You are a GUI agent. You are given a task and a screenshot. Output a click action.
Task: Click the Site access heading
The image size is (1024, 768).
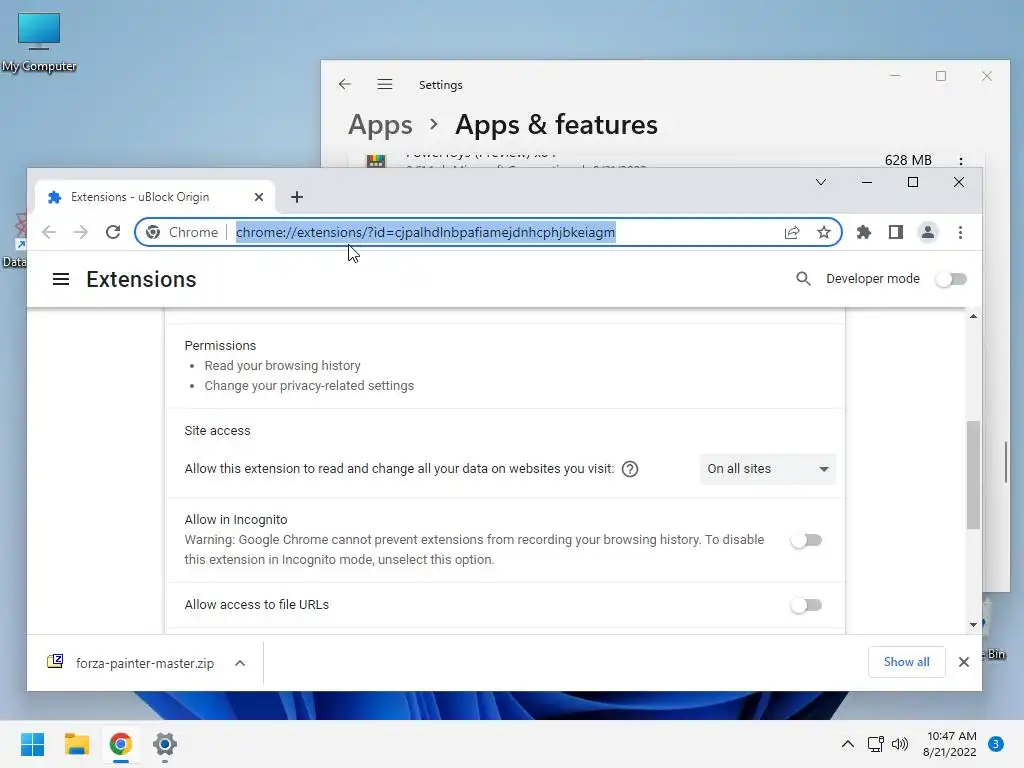[x=217, y=431]
